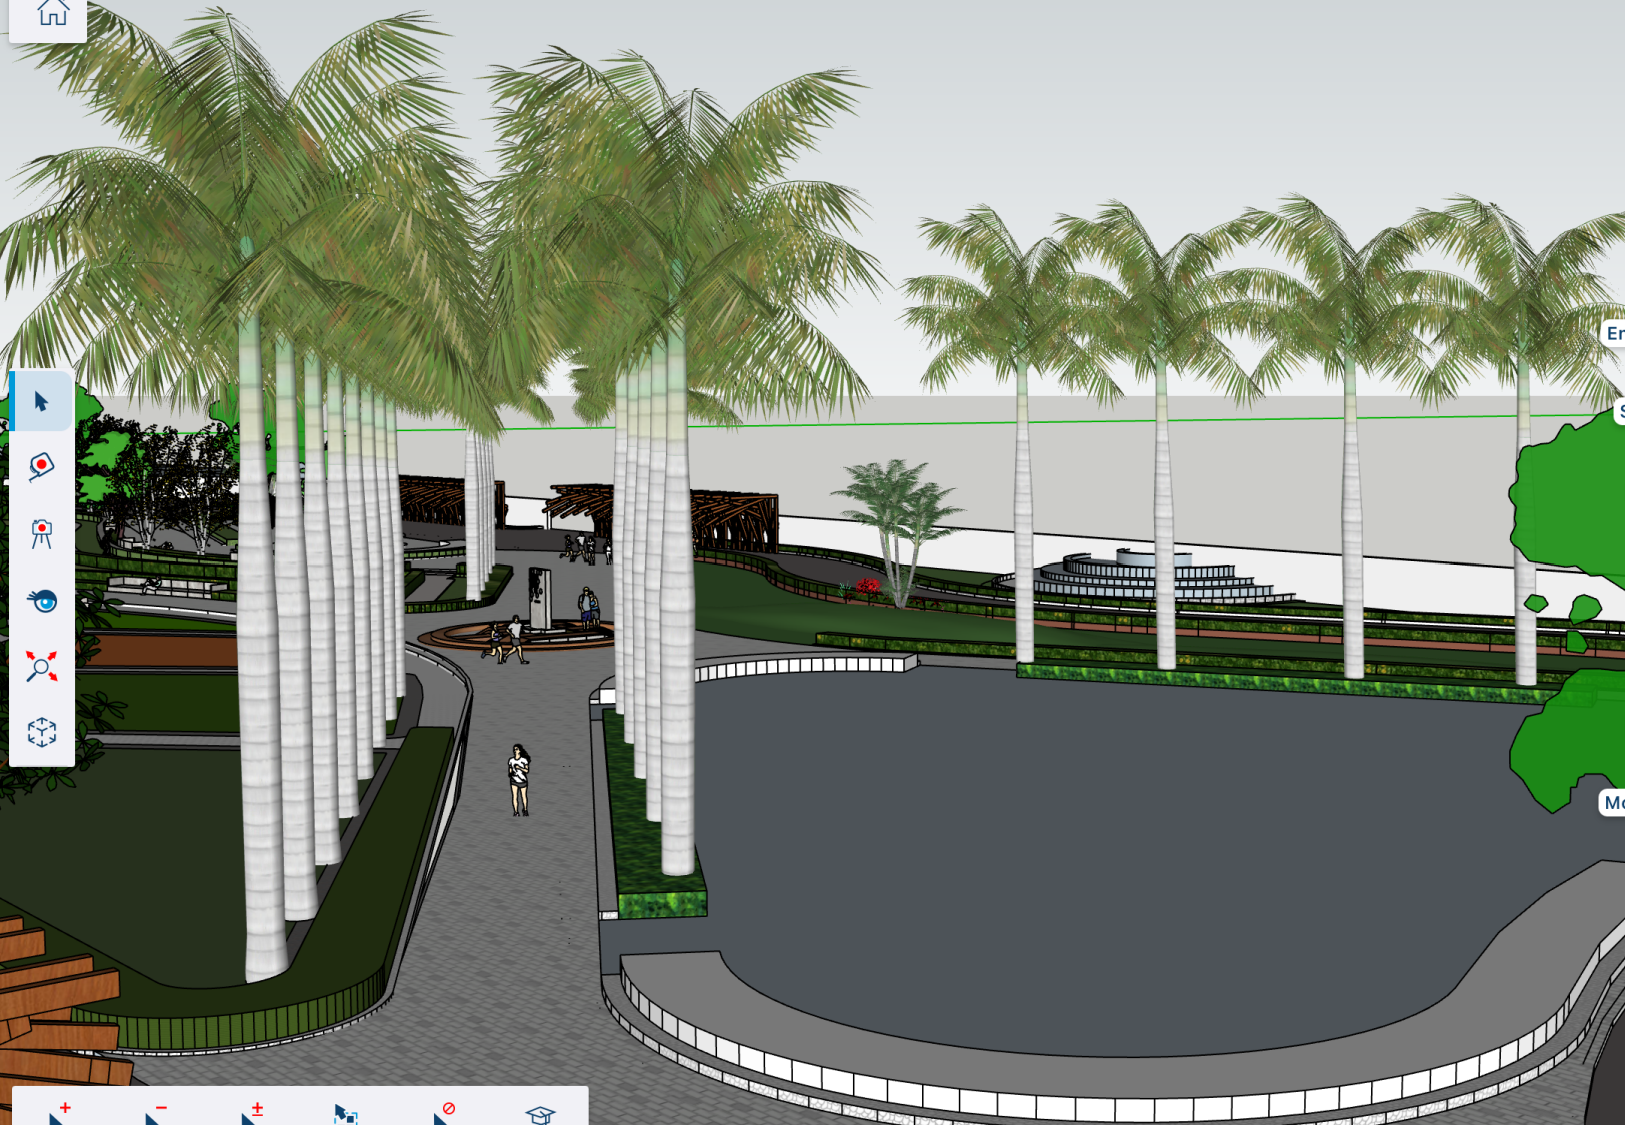Open the graduation cap Instructor icon

[540, 1114]
